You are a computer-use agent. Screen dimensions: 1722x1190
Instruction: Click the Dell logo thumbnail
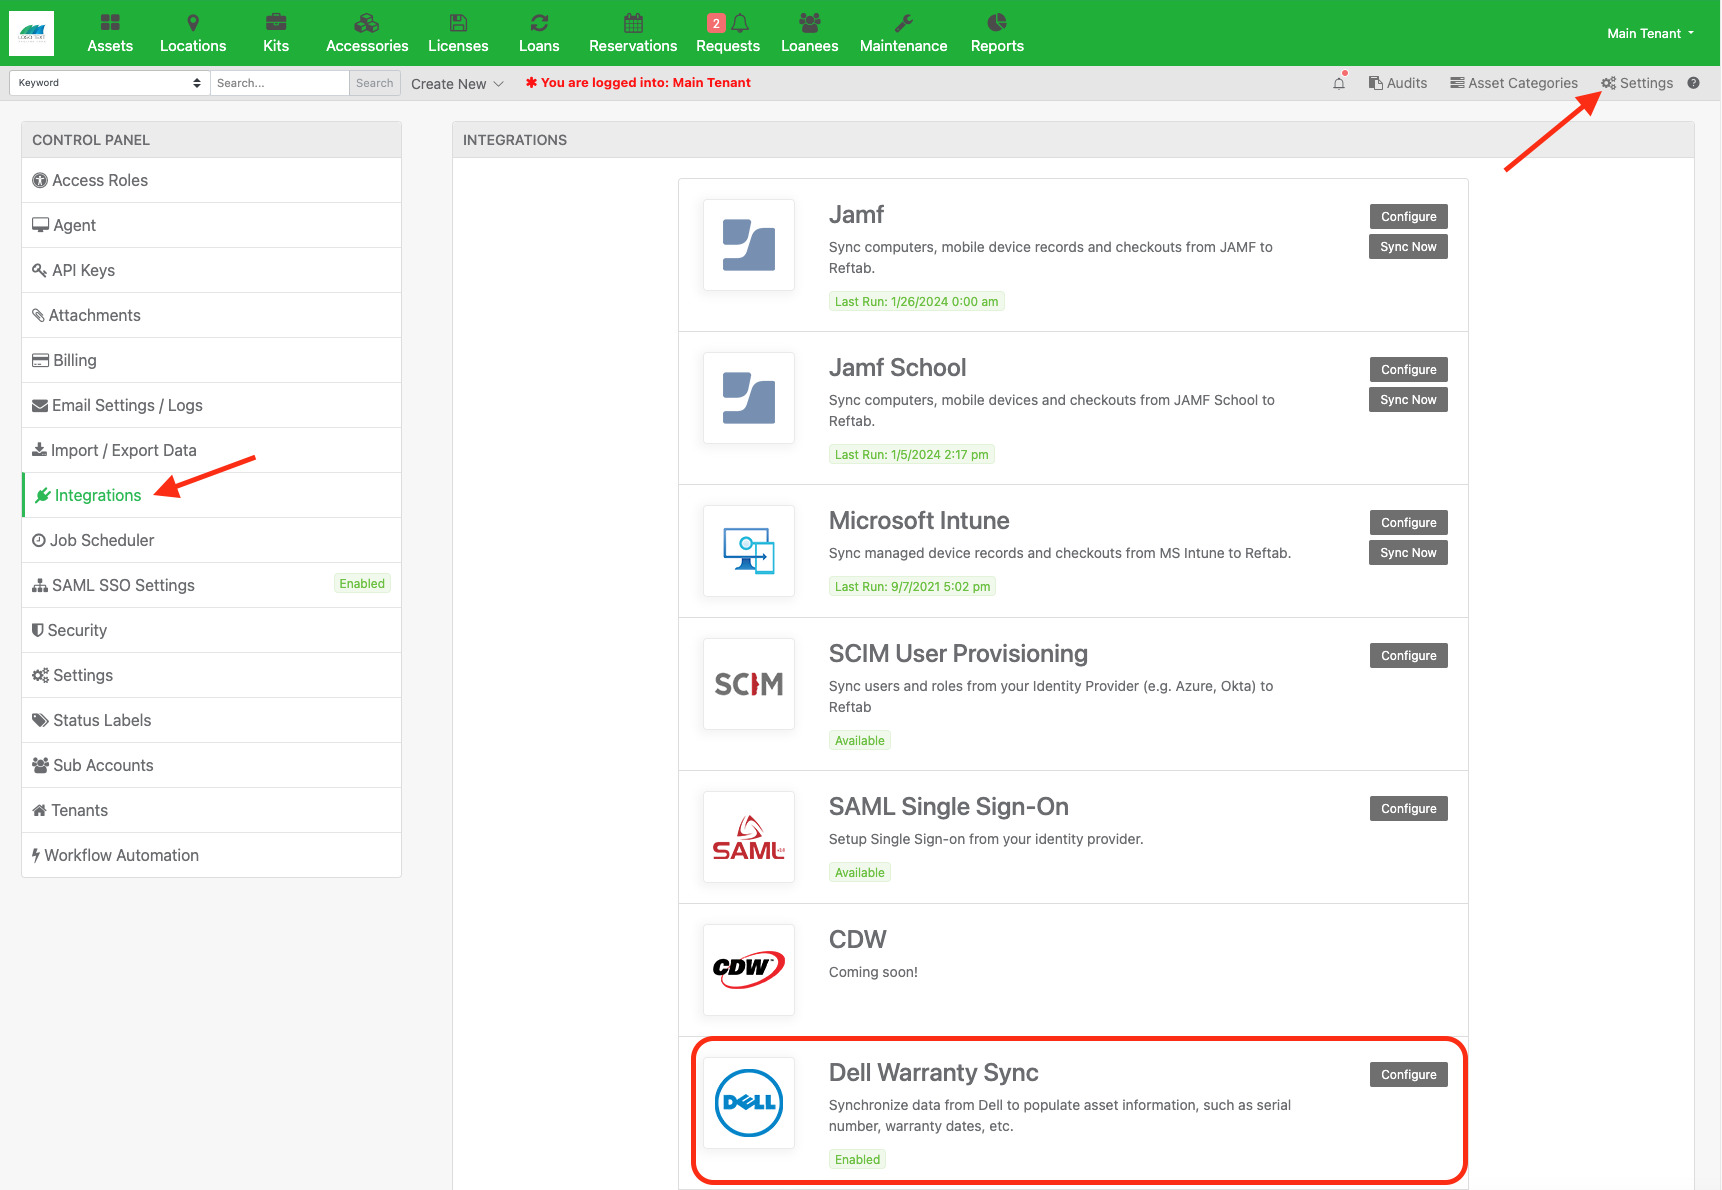[749, 1103]
